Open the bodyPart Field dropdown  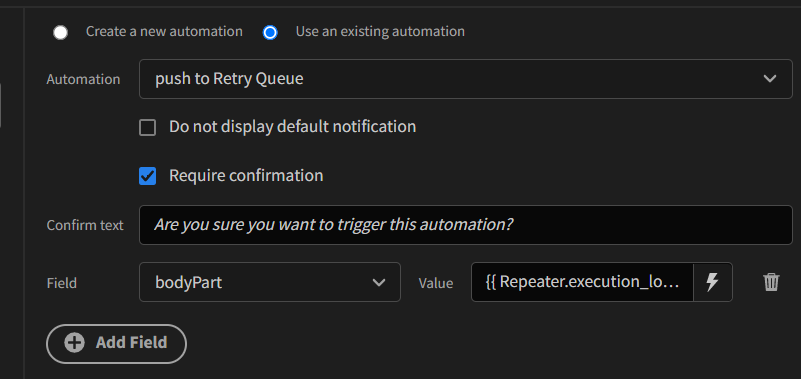click(x=270, y=282)
